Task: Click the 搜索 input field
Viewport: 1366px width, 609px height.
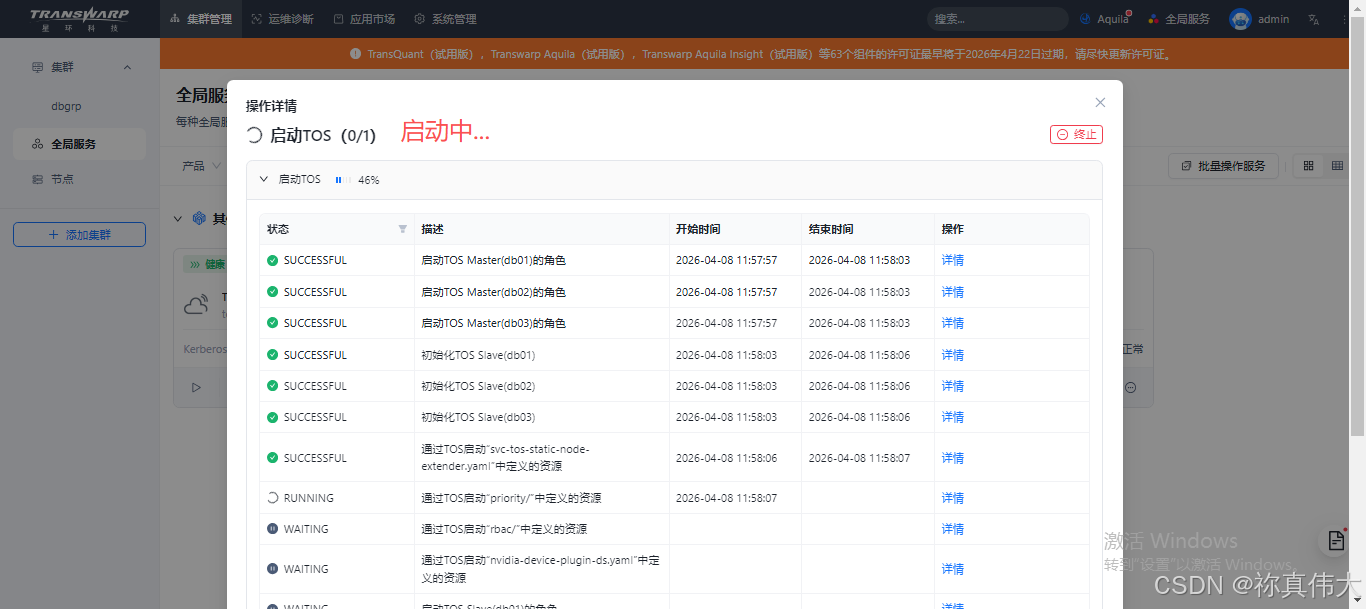Action: 998,19
